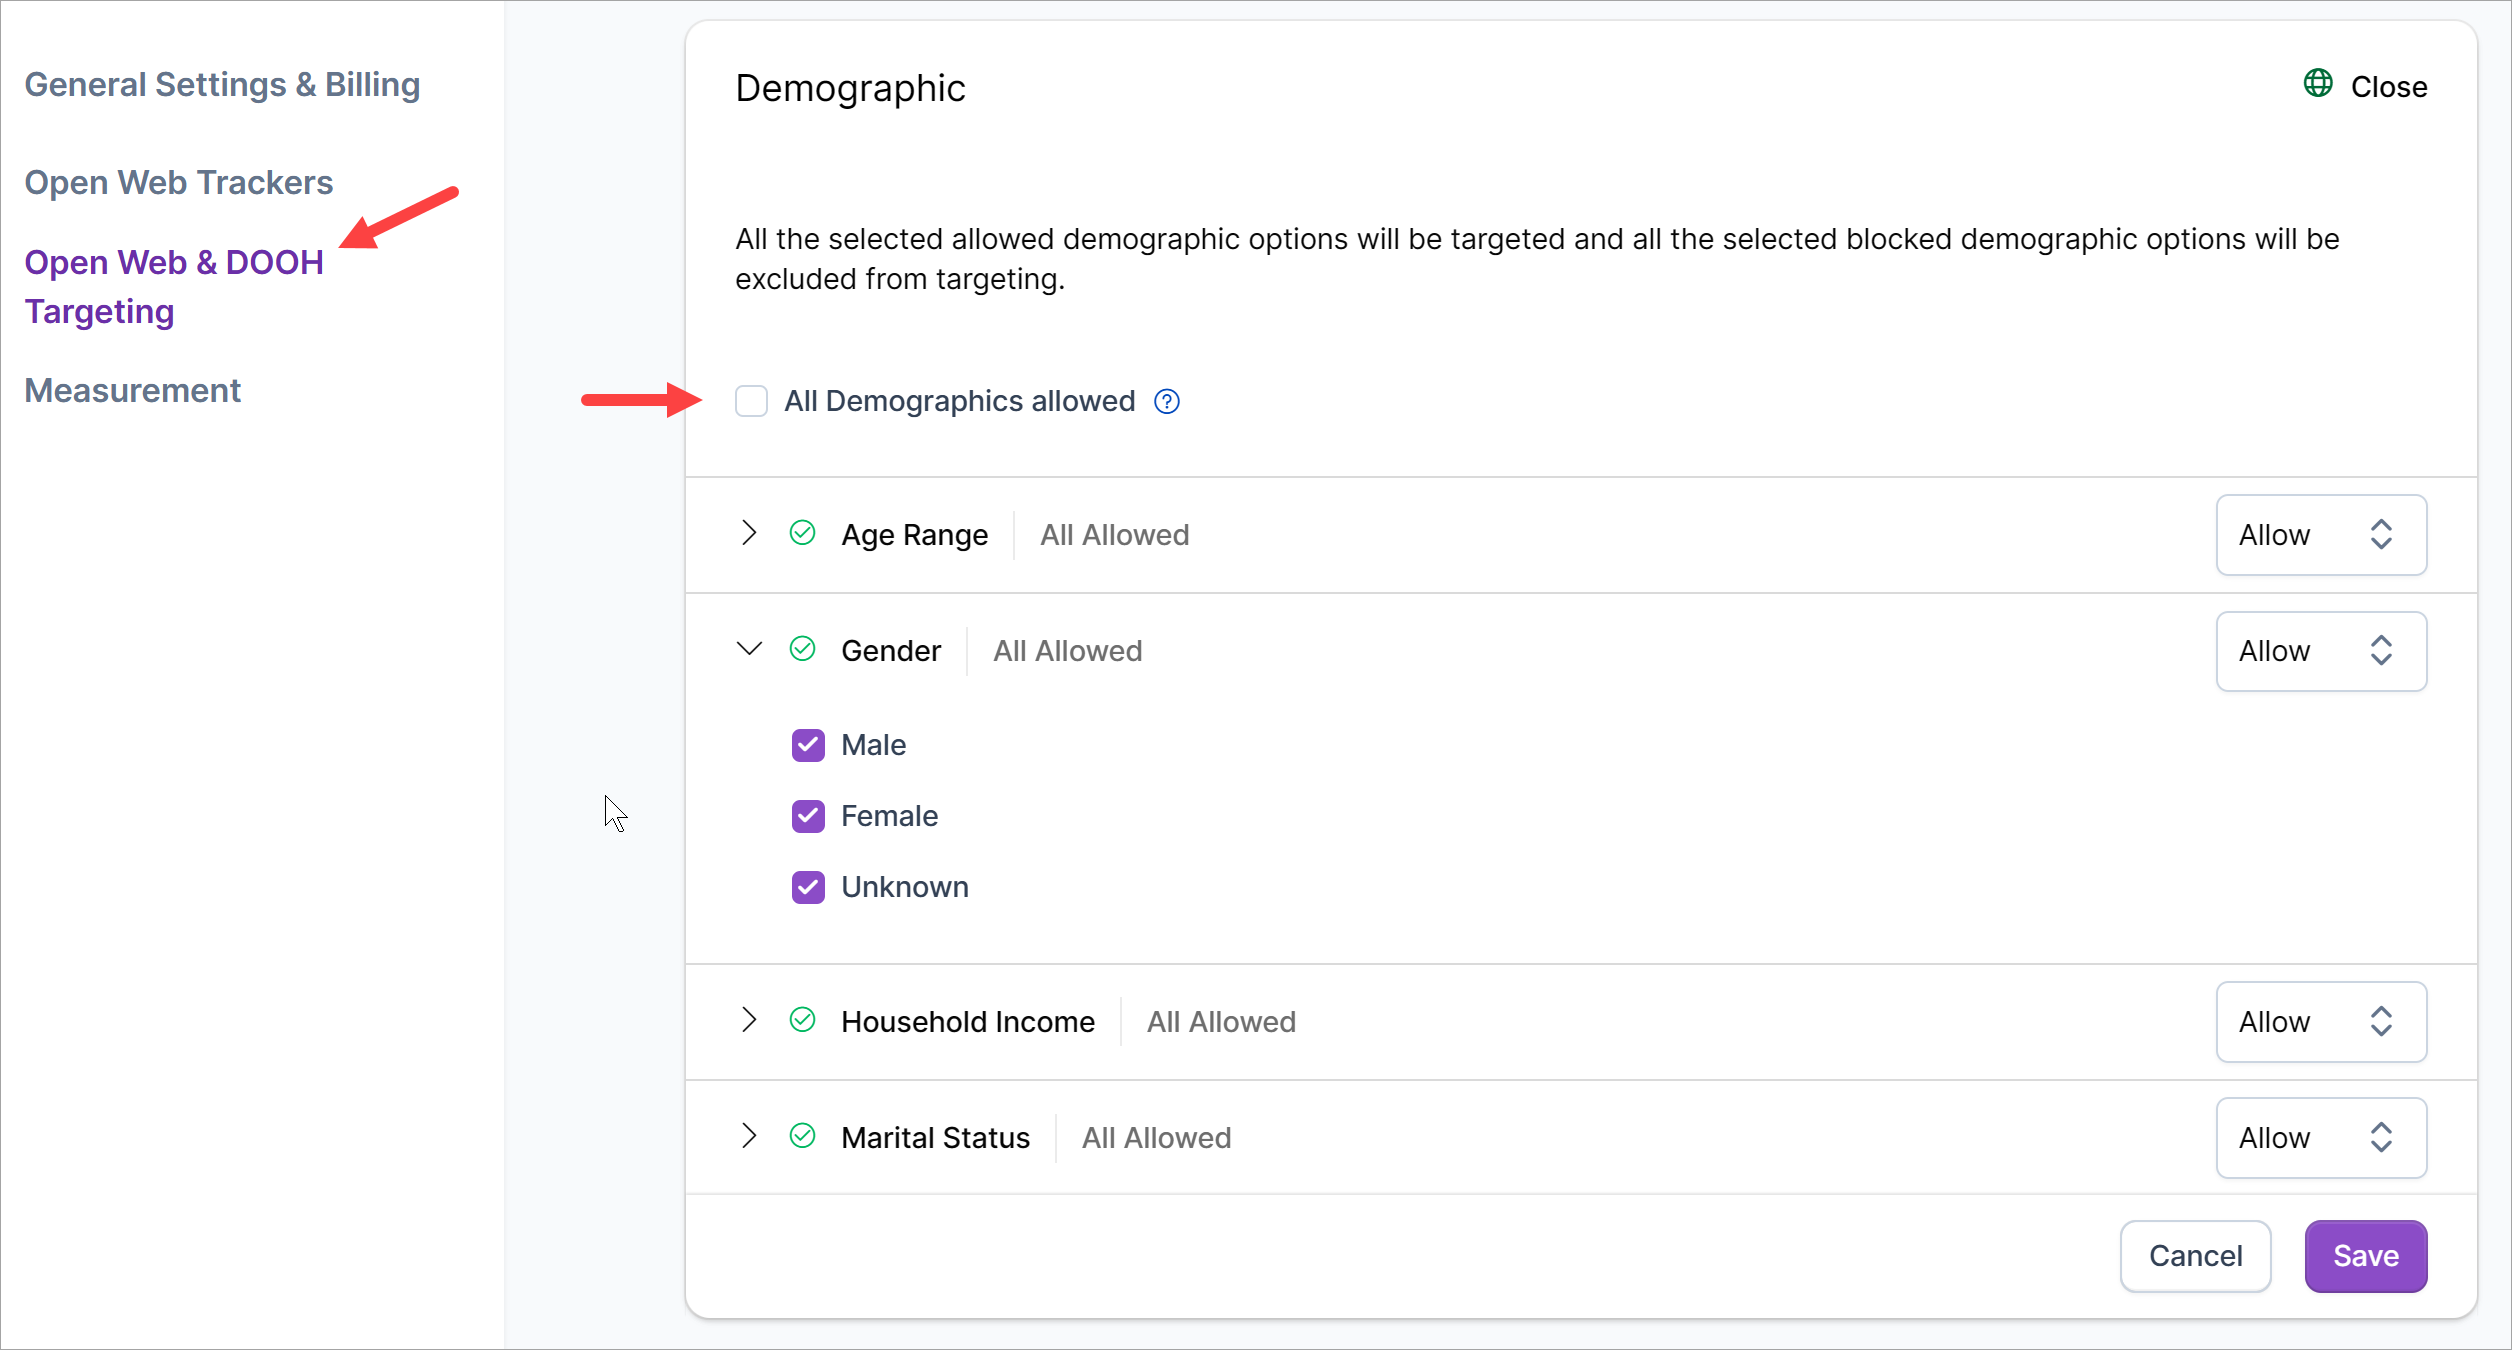This screenshot has width=2512, height=1350.
Task: Click the green check icon for Household Income
Action: [x=802, y=1020]
